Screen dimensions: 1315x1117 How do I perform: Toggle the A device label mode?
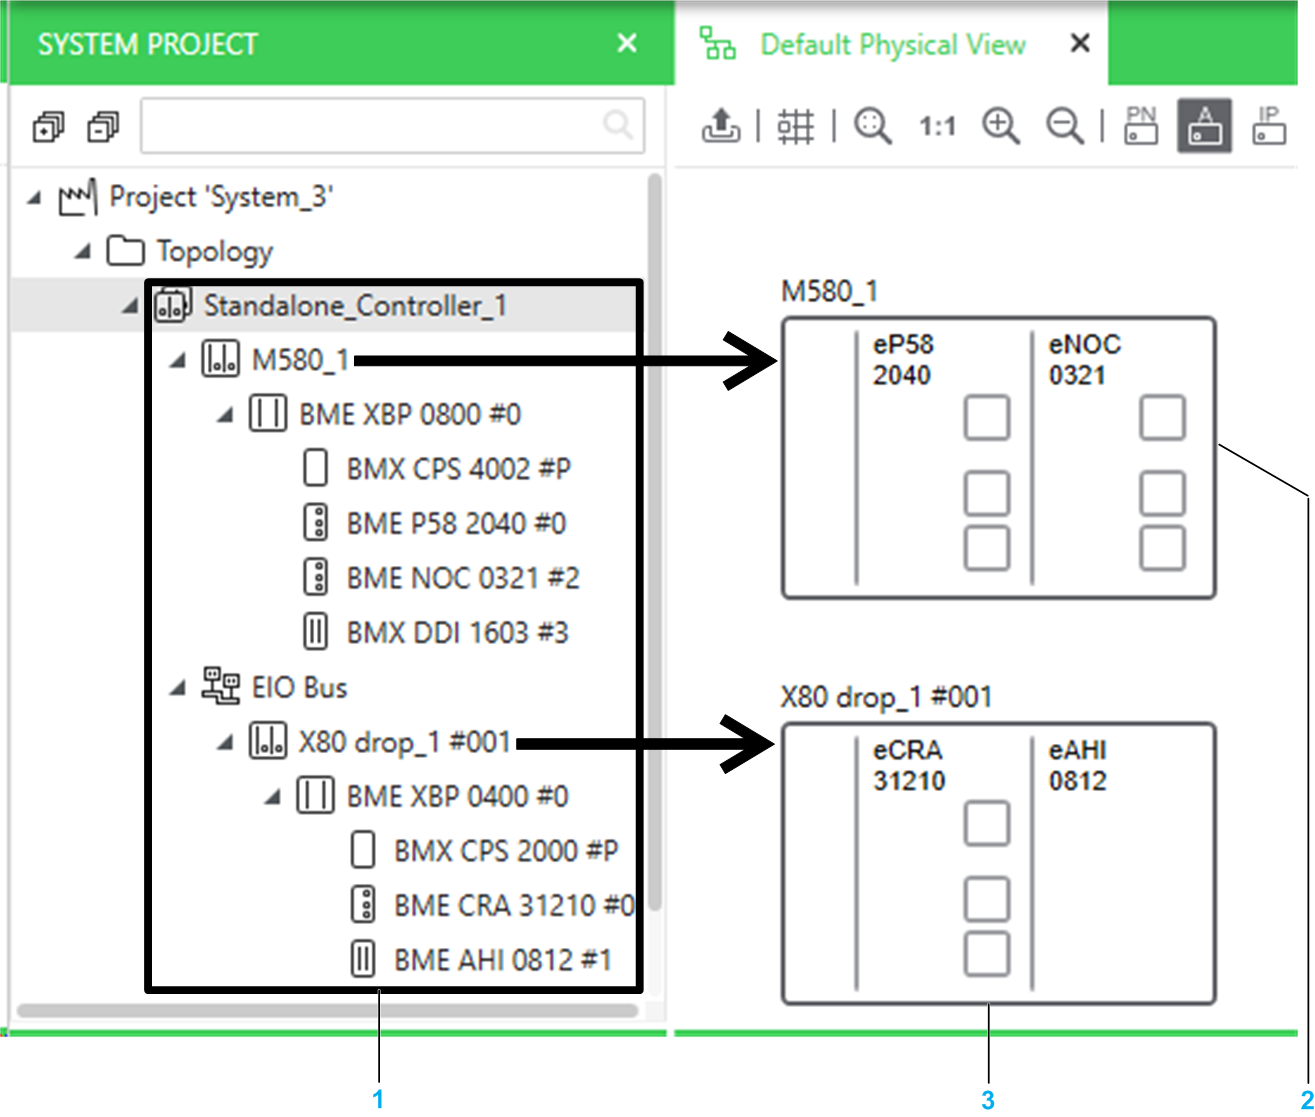[x=1204, y=126]
